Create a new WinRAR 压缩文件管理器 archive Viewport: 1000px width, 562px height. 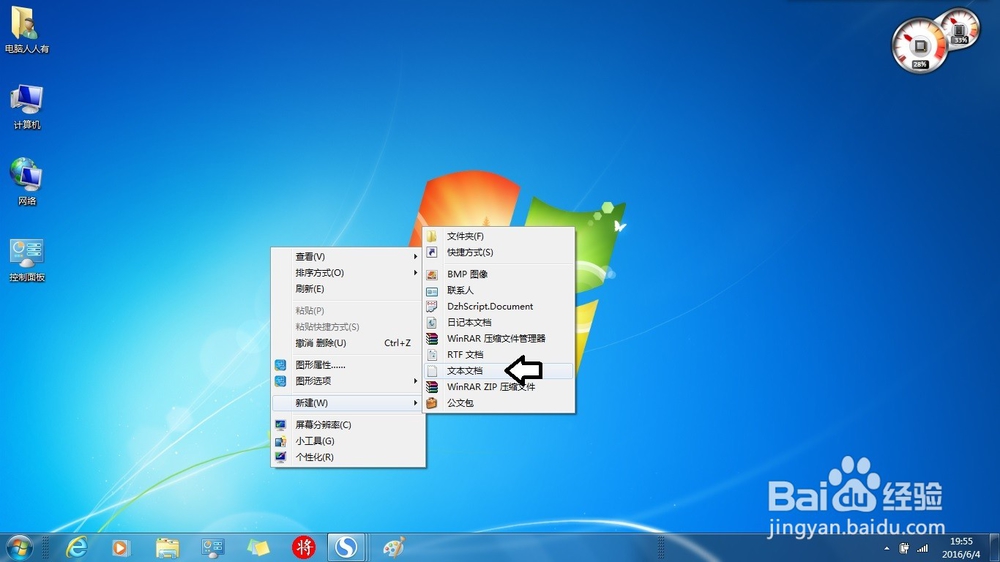499,338
